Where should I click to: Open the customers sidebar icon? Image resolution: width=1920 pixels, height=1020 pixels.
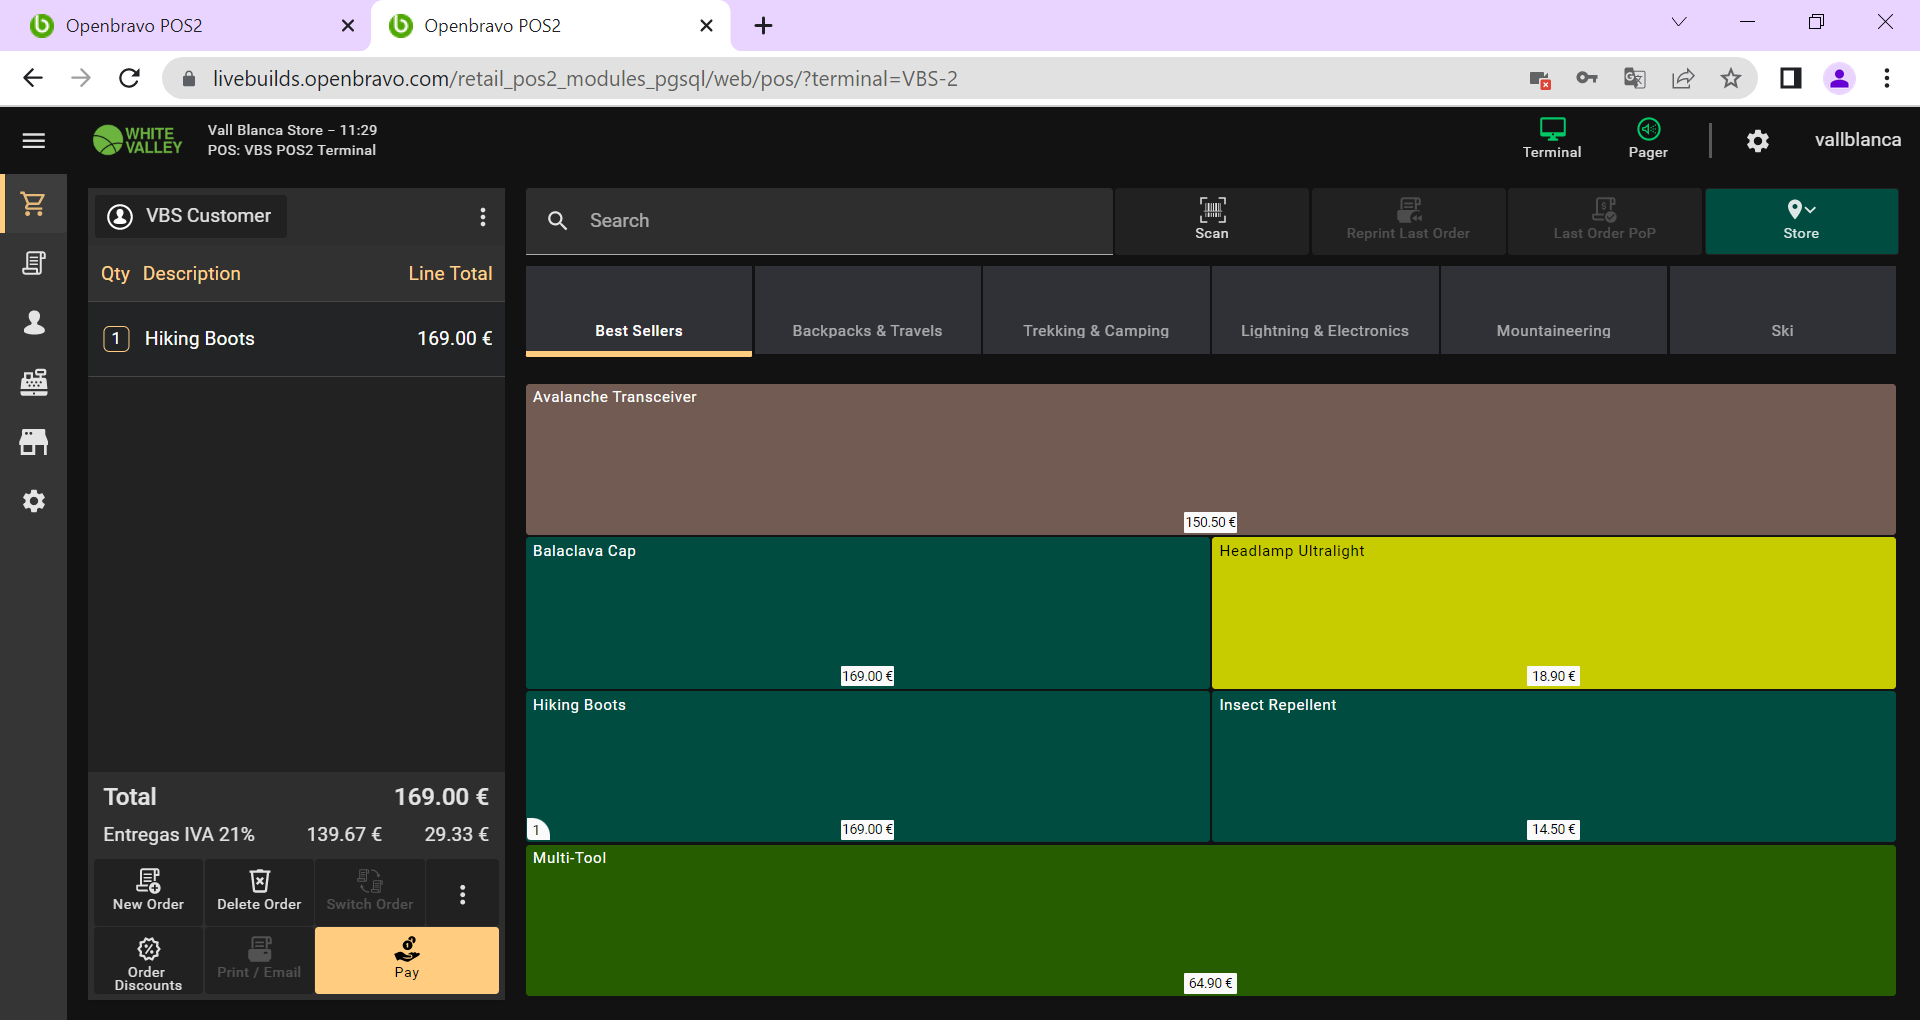pyautogui.click(x=34, y=322)
